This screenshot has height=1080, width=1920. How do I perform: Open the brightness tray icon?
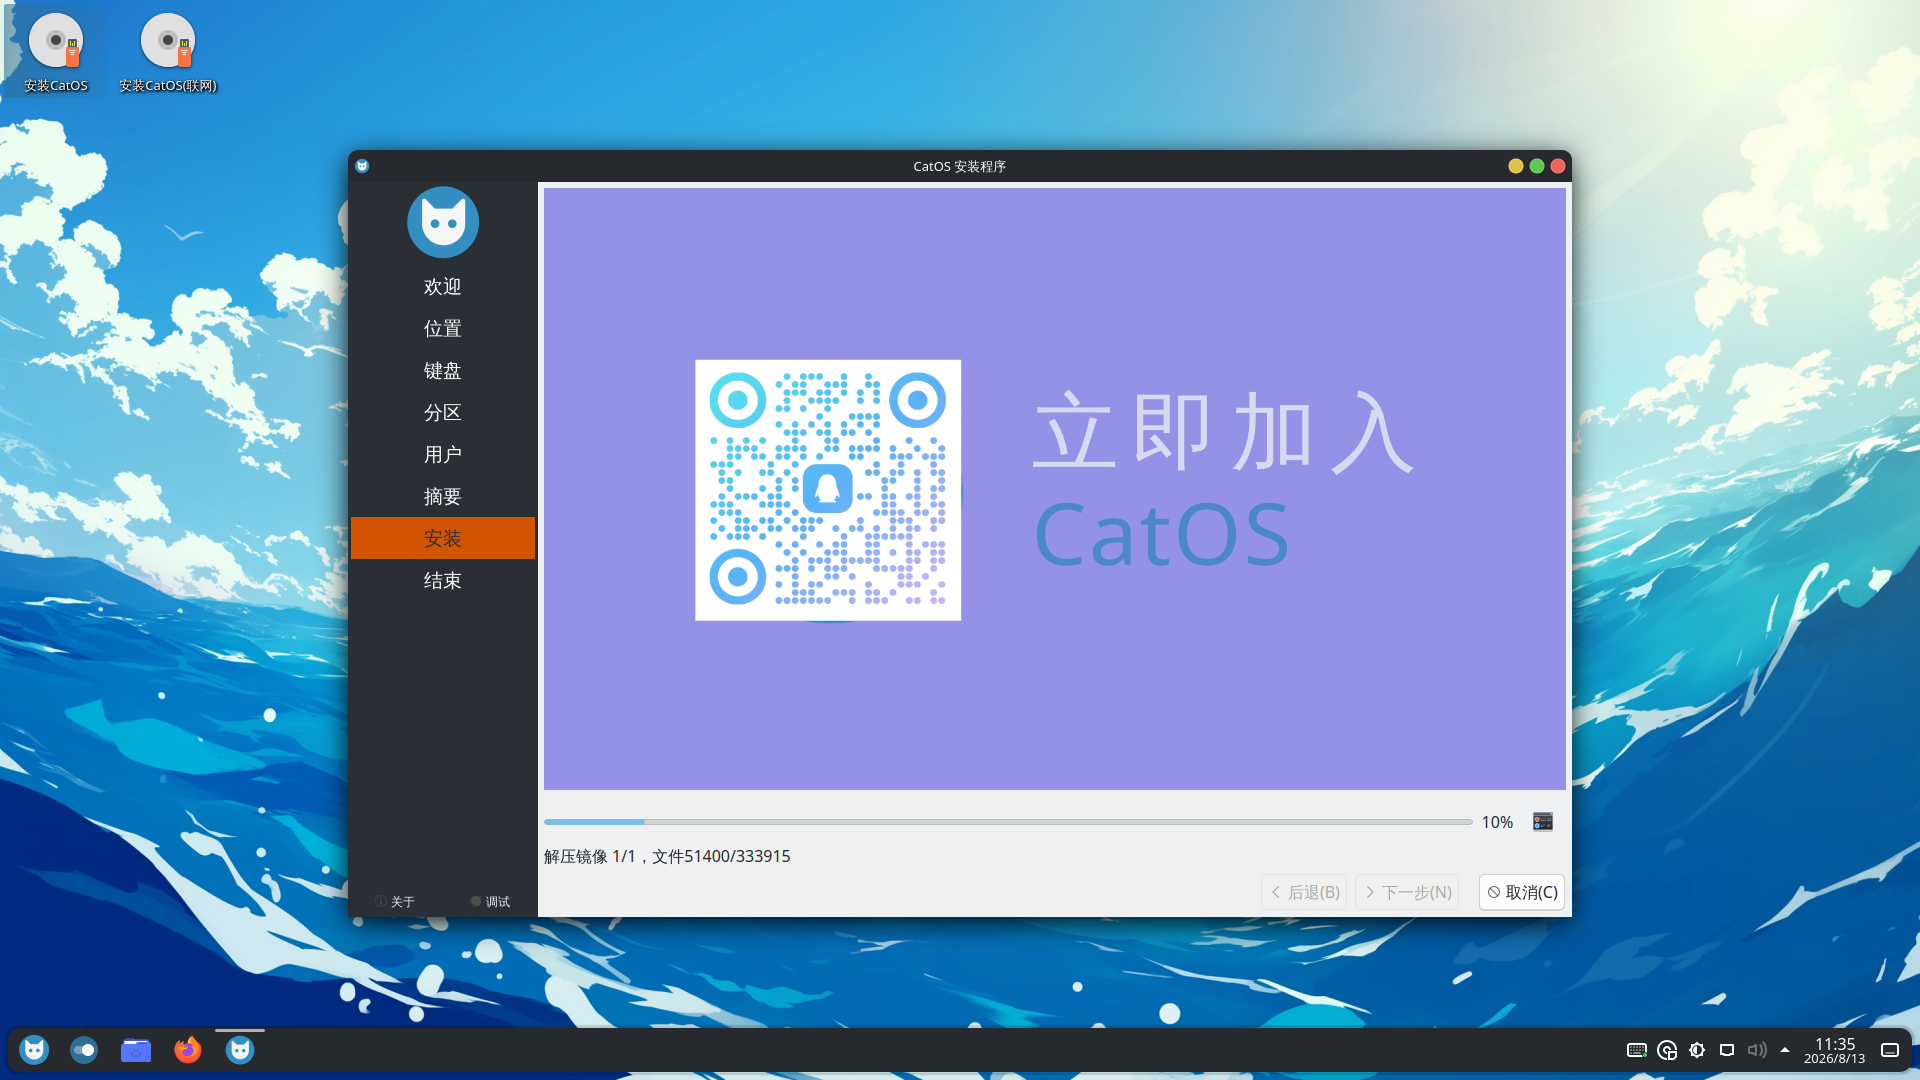(1697, 1050)
